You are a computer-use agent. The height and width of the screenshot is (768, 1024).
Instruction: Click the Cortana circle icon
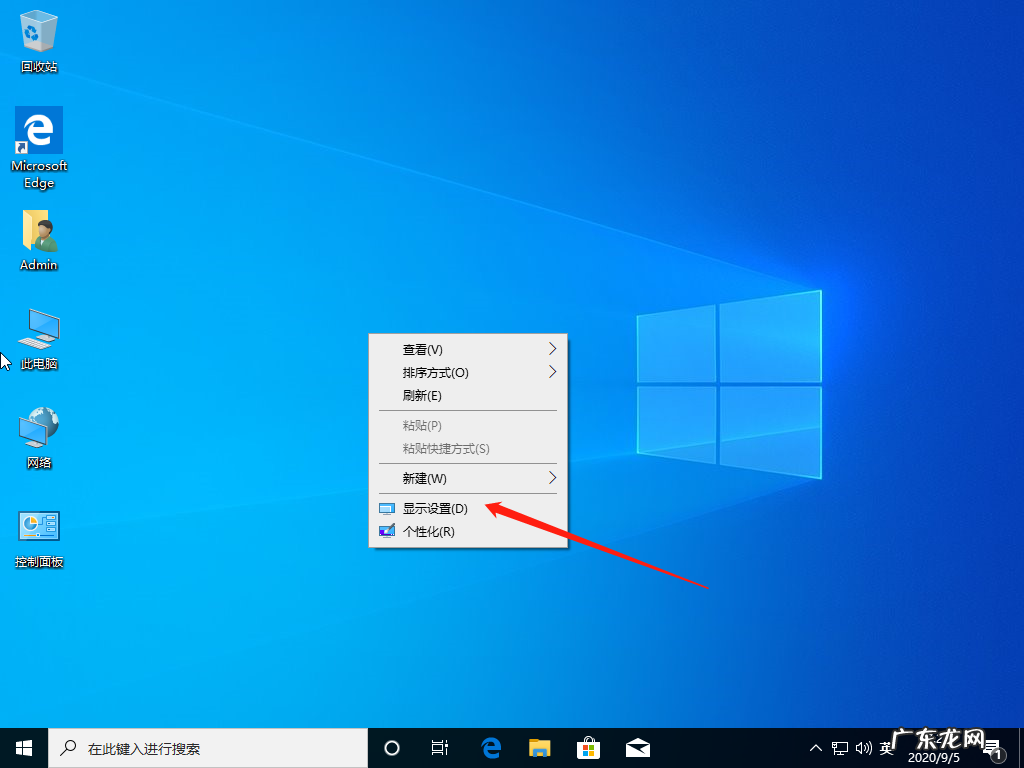tap(391, 747)
